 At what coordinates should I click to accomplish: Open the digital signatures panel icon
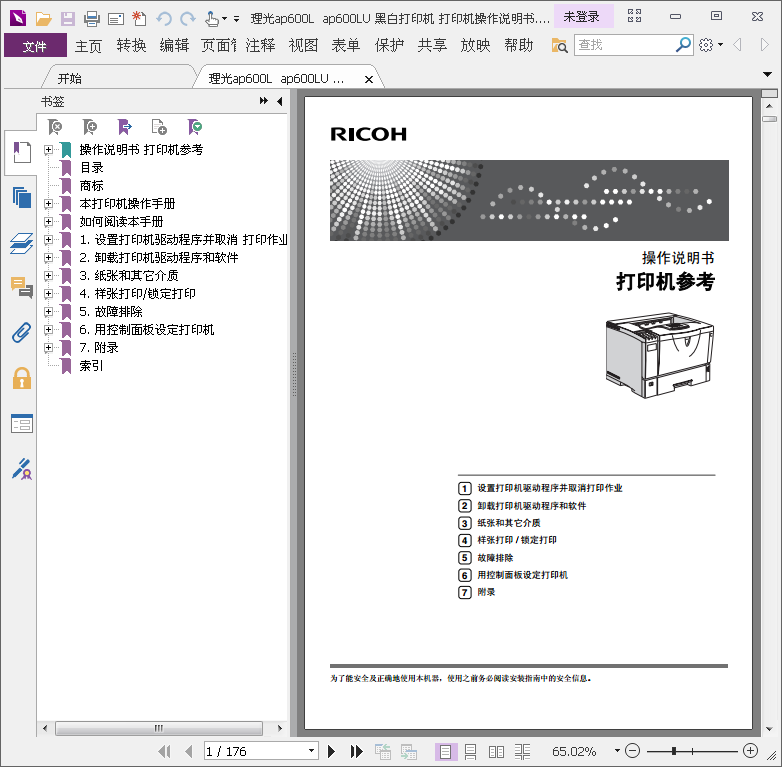coord(21,469)
